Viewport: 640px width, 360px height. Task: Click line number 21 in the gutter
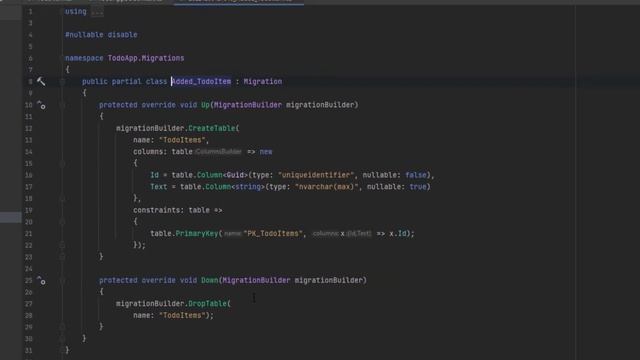click(x=29, y=233)
